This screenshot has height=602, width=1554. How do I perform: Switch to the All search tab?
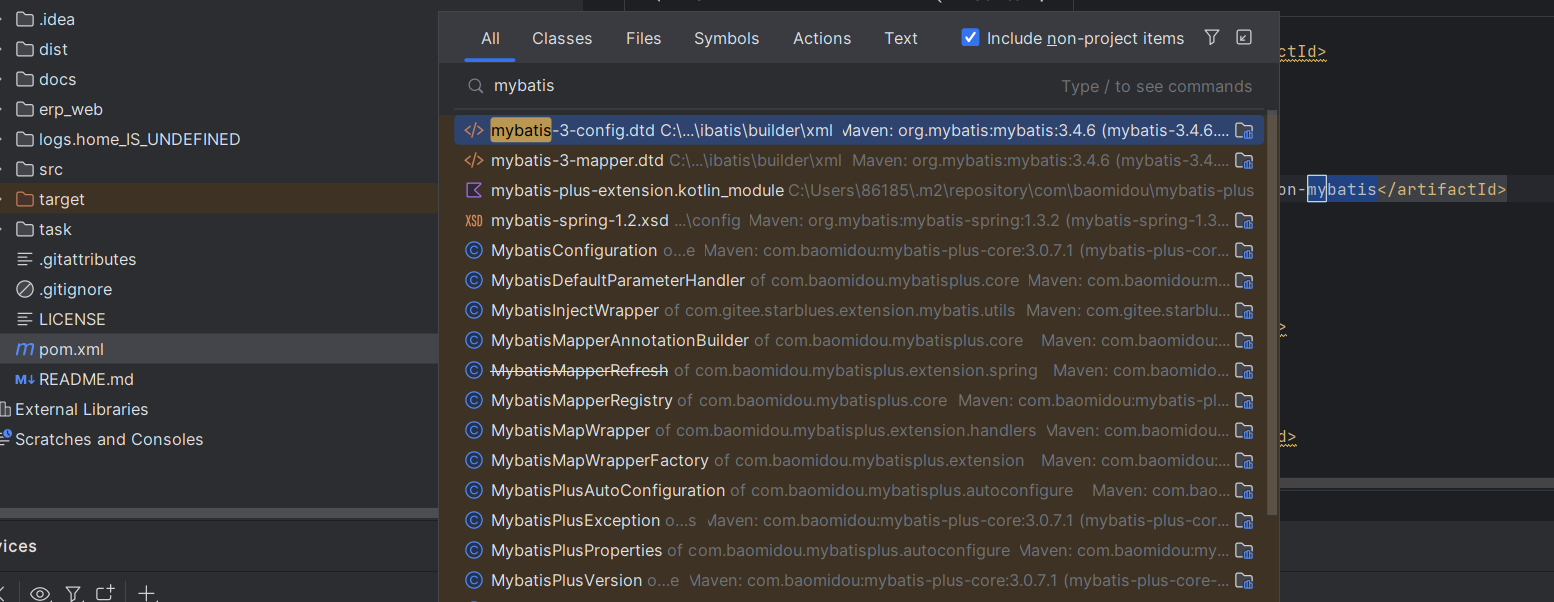490,38
